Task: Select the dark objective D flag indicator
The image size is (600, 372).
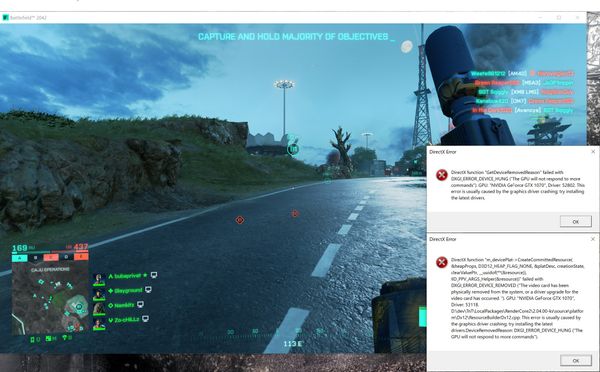Action: [x=66, y=257]
